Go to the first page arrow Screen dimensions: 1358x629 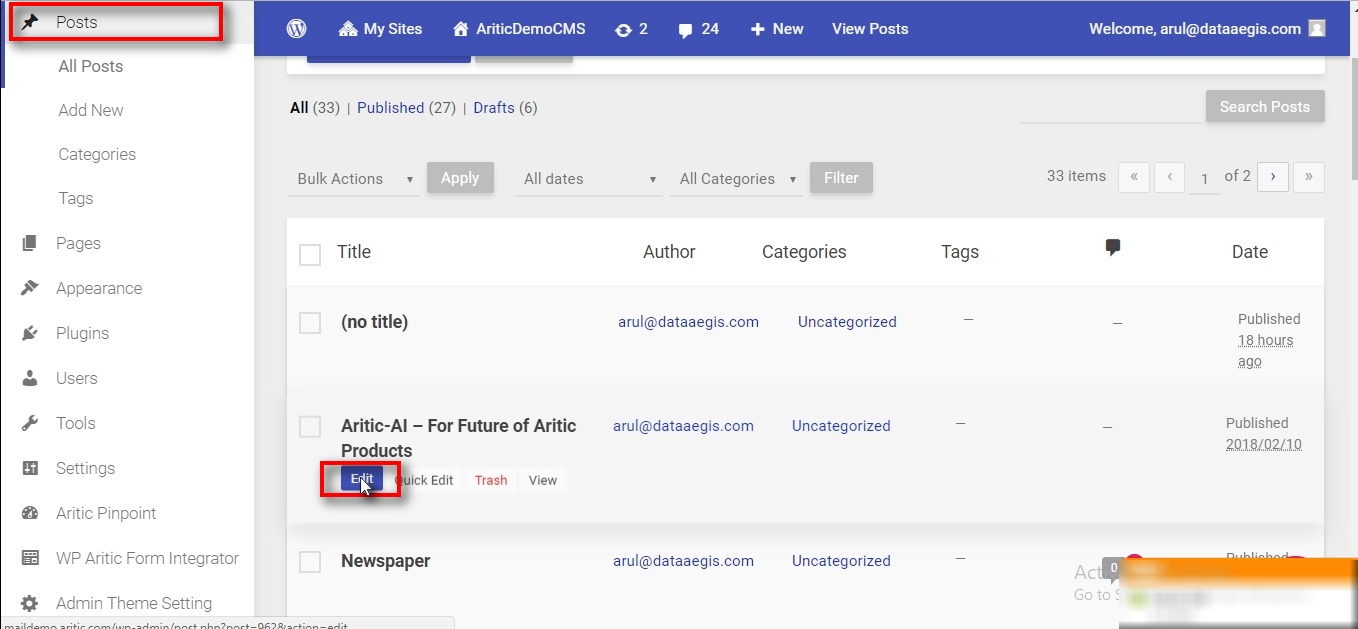point(1133,177)
